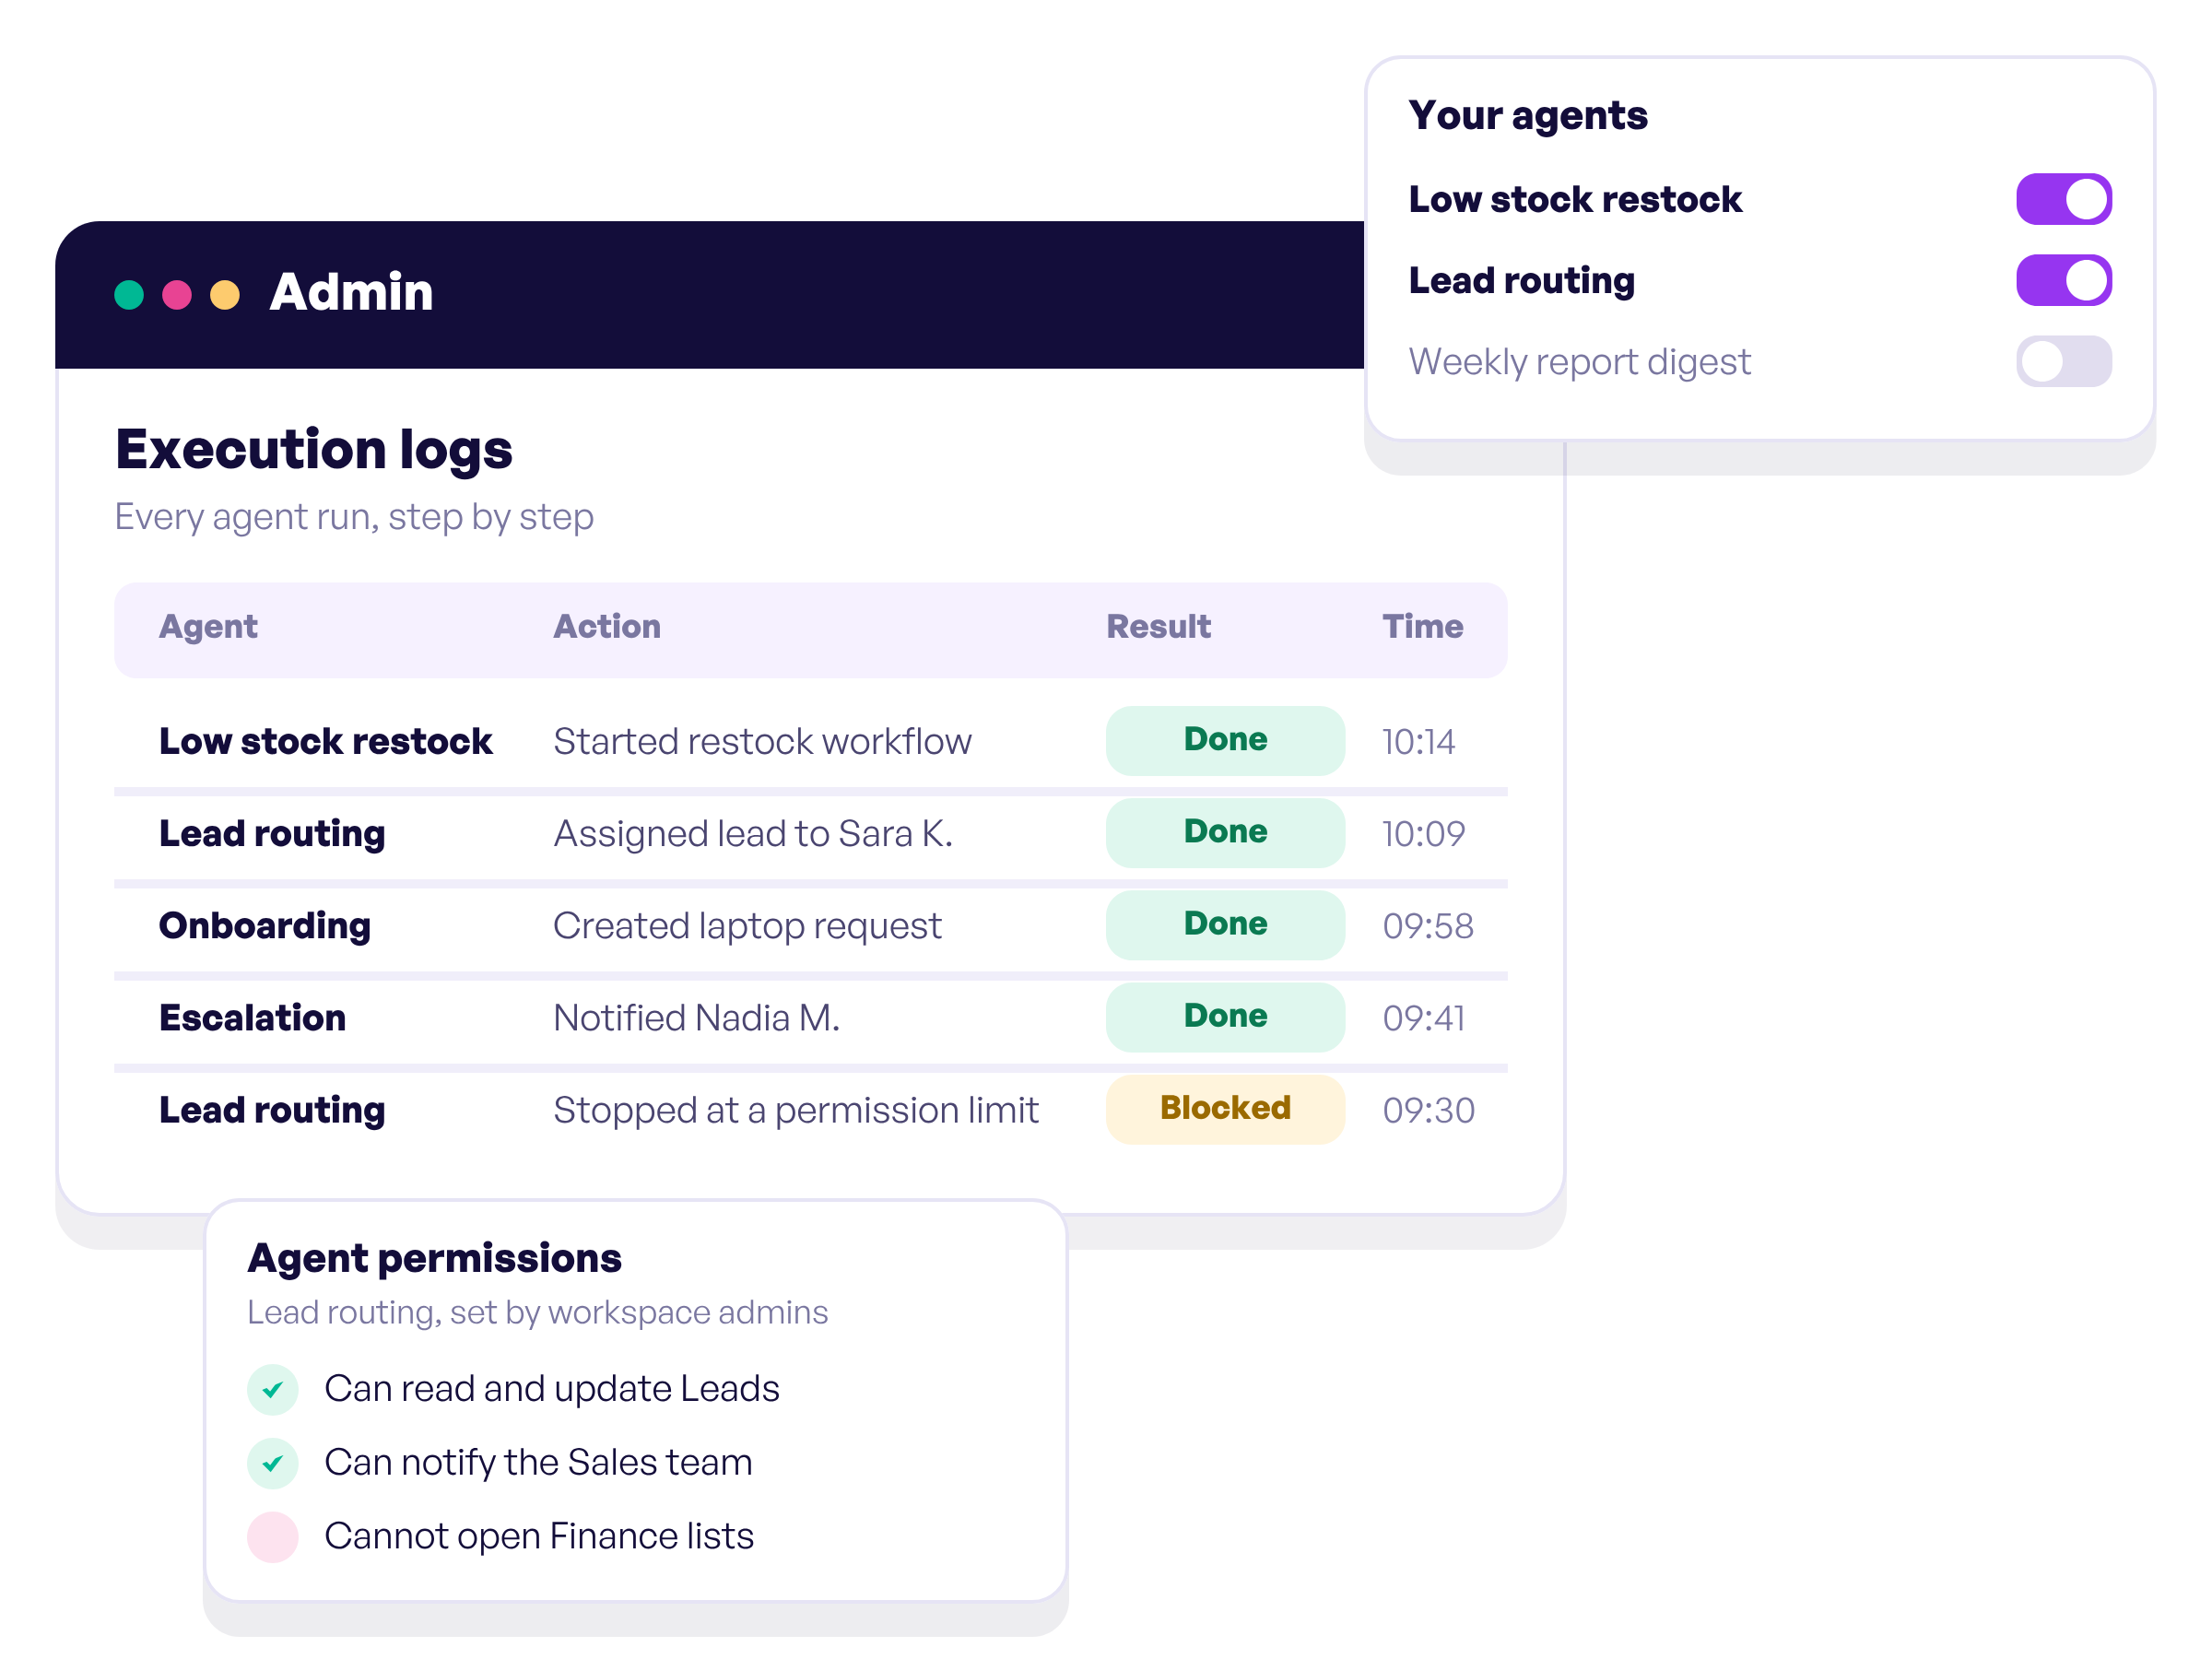Select the Low stock restock log row name
The height and width of the screenshot is (1659, 2212).
click(325, 741)
